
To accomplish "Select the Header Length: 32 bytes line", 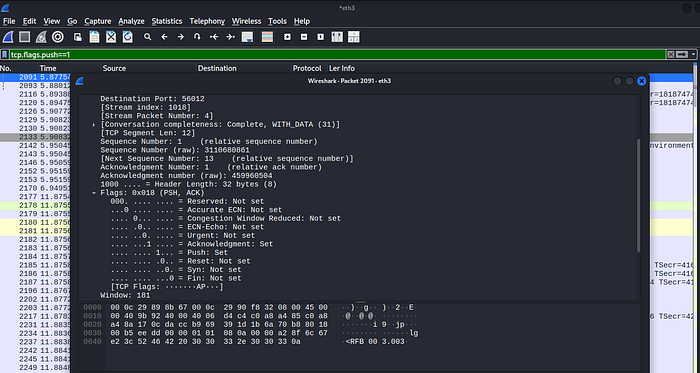I will [x=188, y=184].
